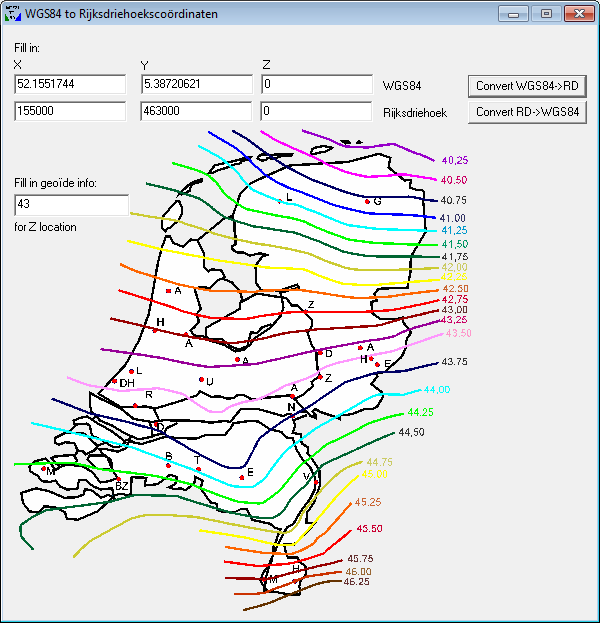This screenshot has height=623, width=600.
Task: Select the WGS84 Y field showing 5.38720621
Action: click(196, 85)
